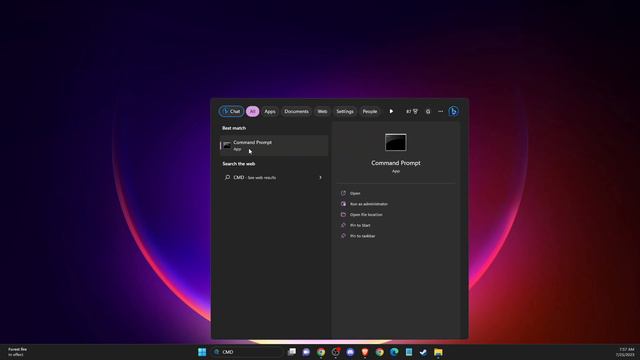Launch the Brave browser from the taskbar
This screenshot has height=360, width=640.
(365, 352)
